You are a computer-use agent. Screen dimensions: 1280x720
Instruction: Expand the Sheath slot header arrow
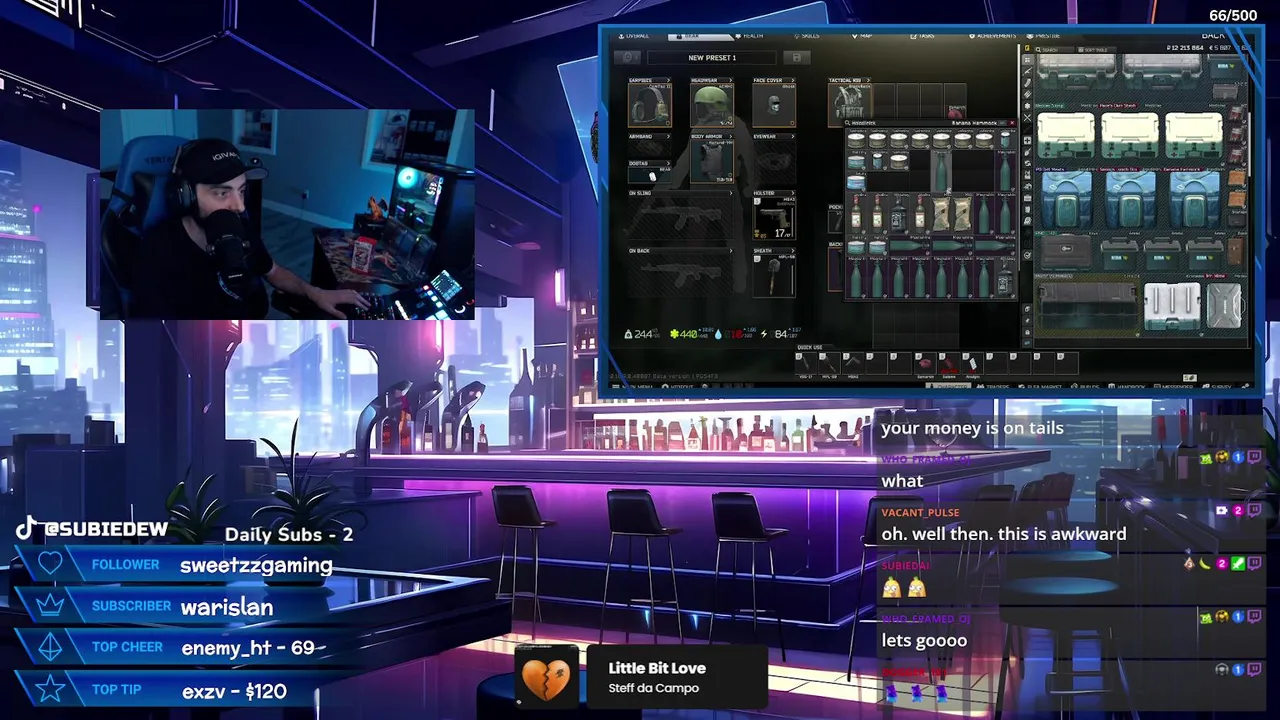tap(793, 251)
